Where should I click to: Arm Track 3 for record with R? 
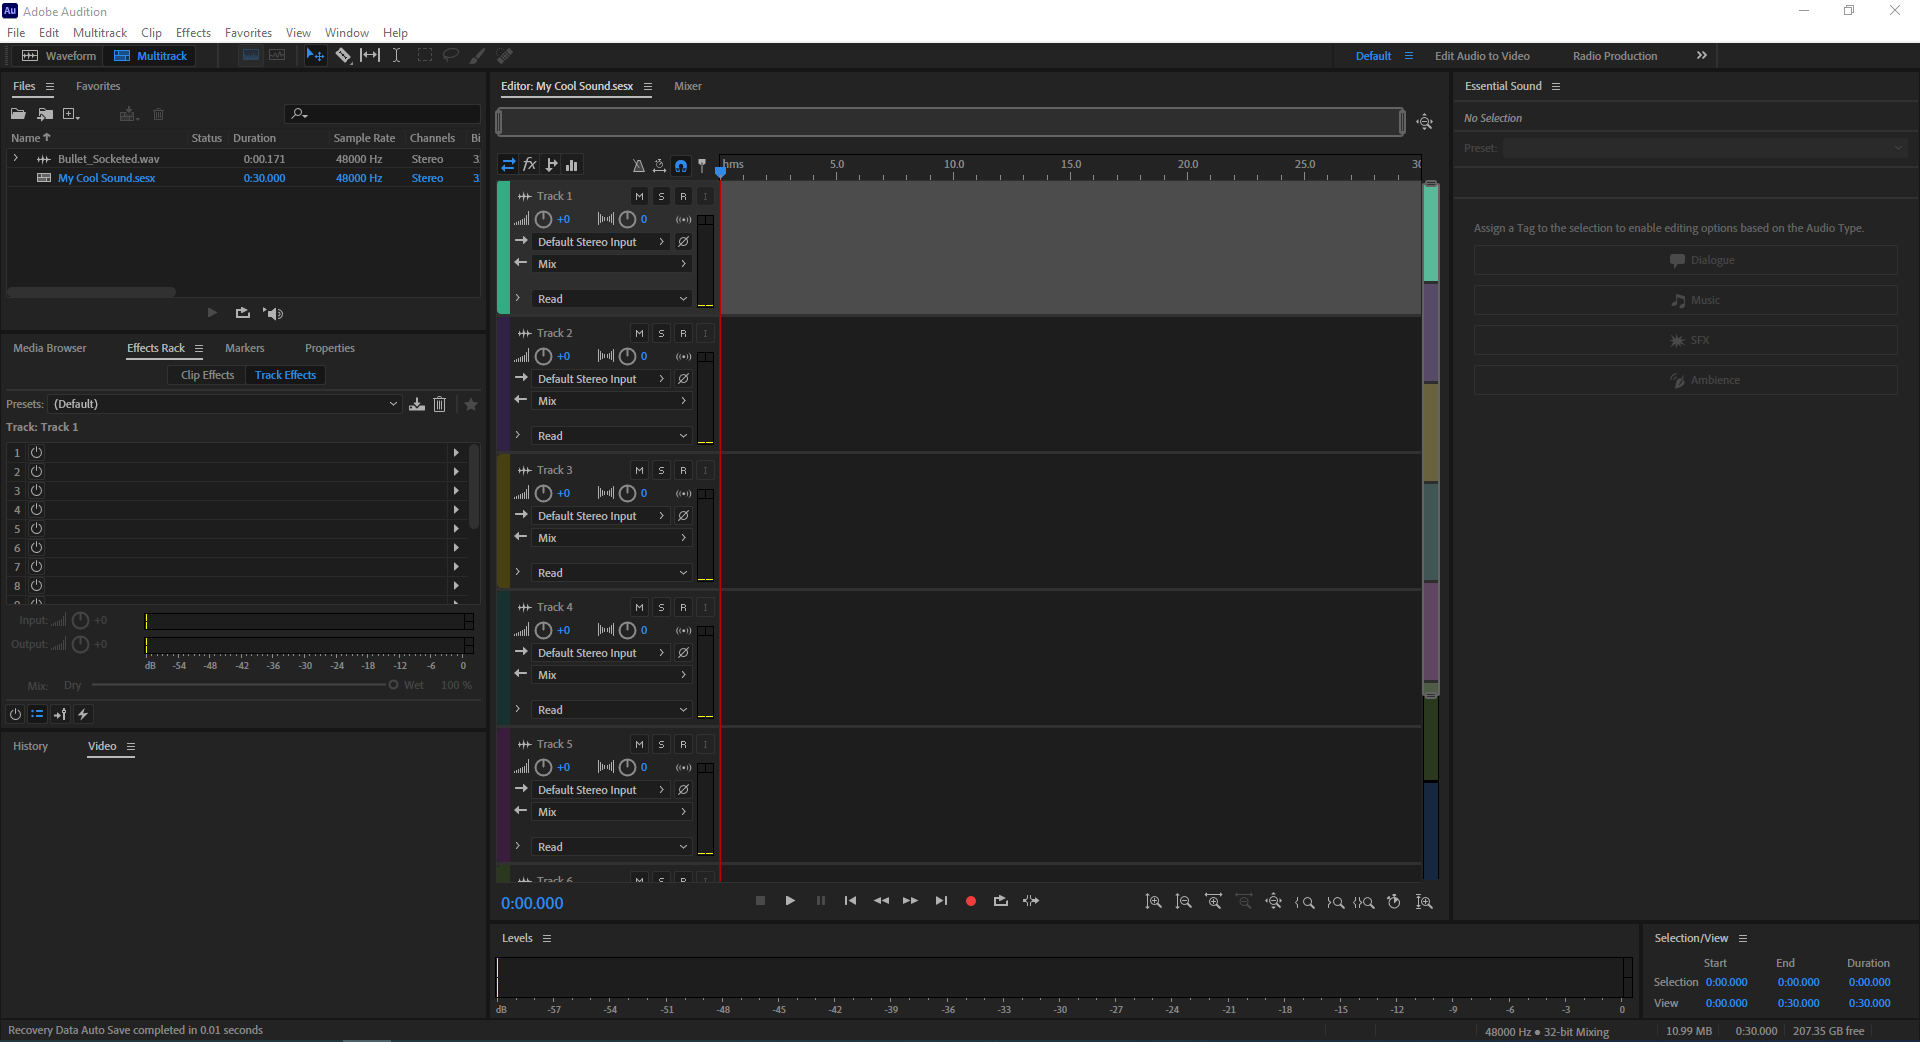click(683, 470)
